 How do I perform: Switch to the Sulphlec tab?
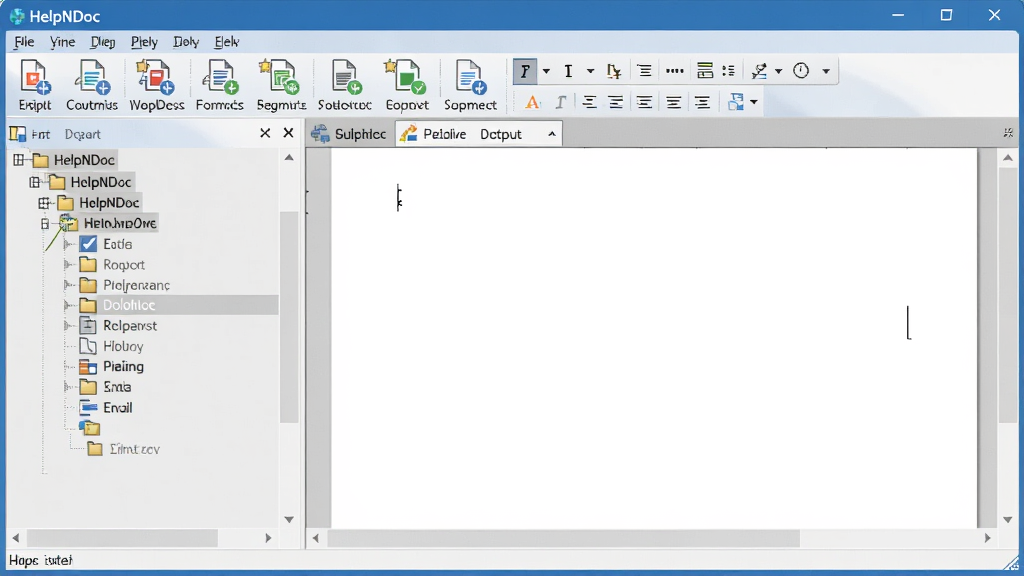click(x=349, y=134)
